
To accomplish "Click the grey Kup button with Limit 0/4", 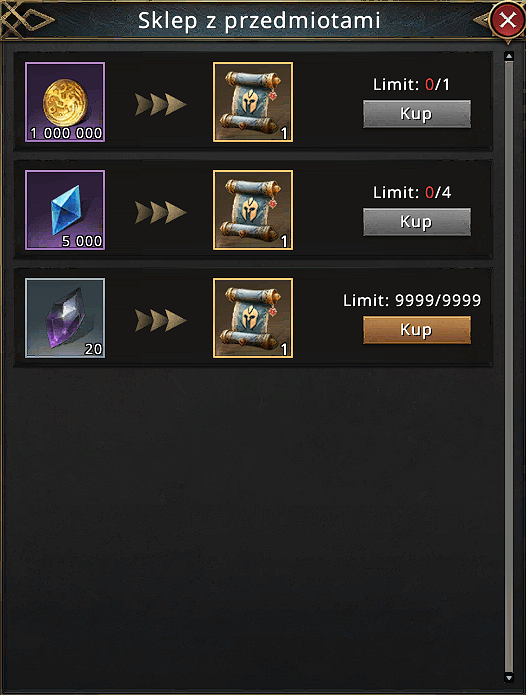I will (x=417, y=222).
